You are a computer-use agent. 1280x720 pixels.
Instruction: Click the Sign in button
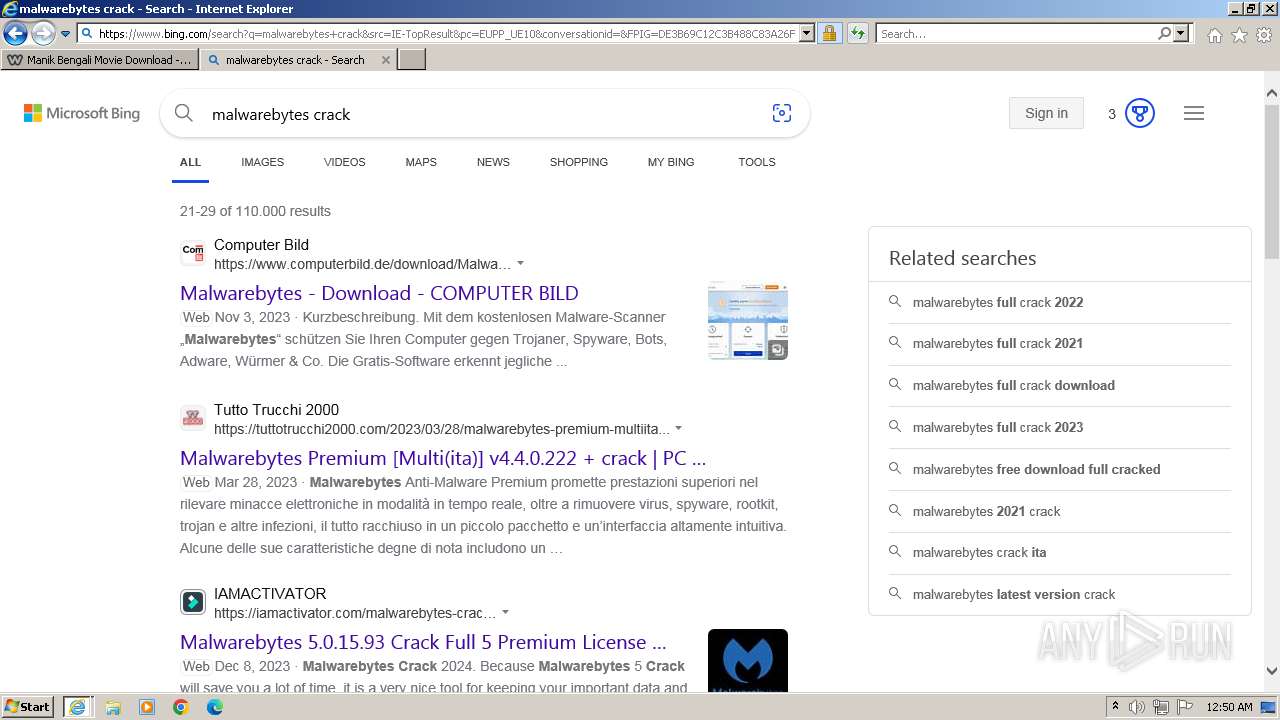[x=1046, y=113]
